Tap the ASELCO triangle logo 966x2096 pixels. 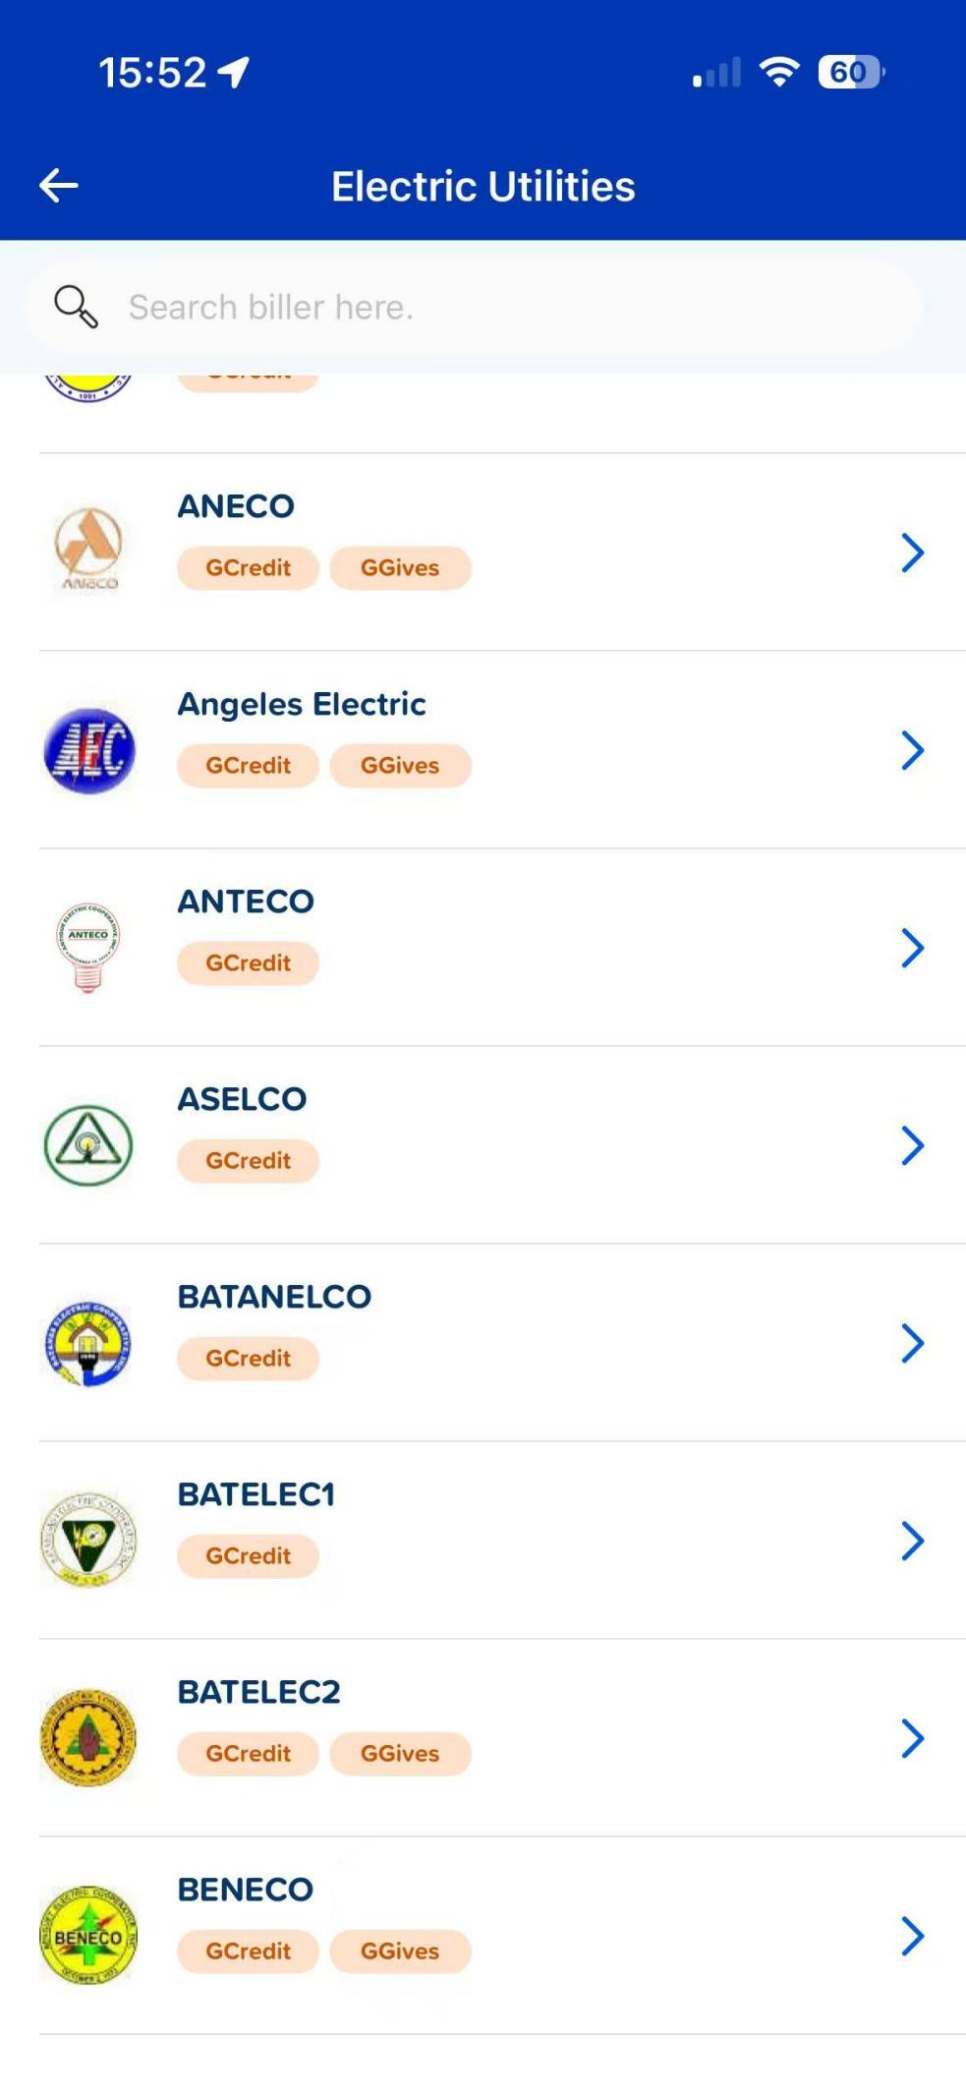coord(89,1145)
